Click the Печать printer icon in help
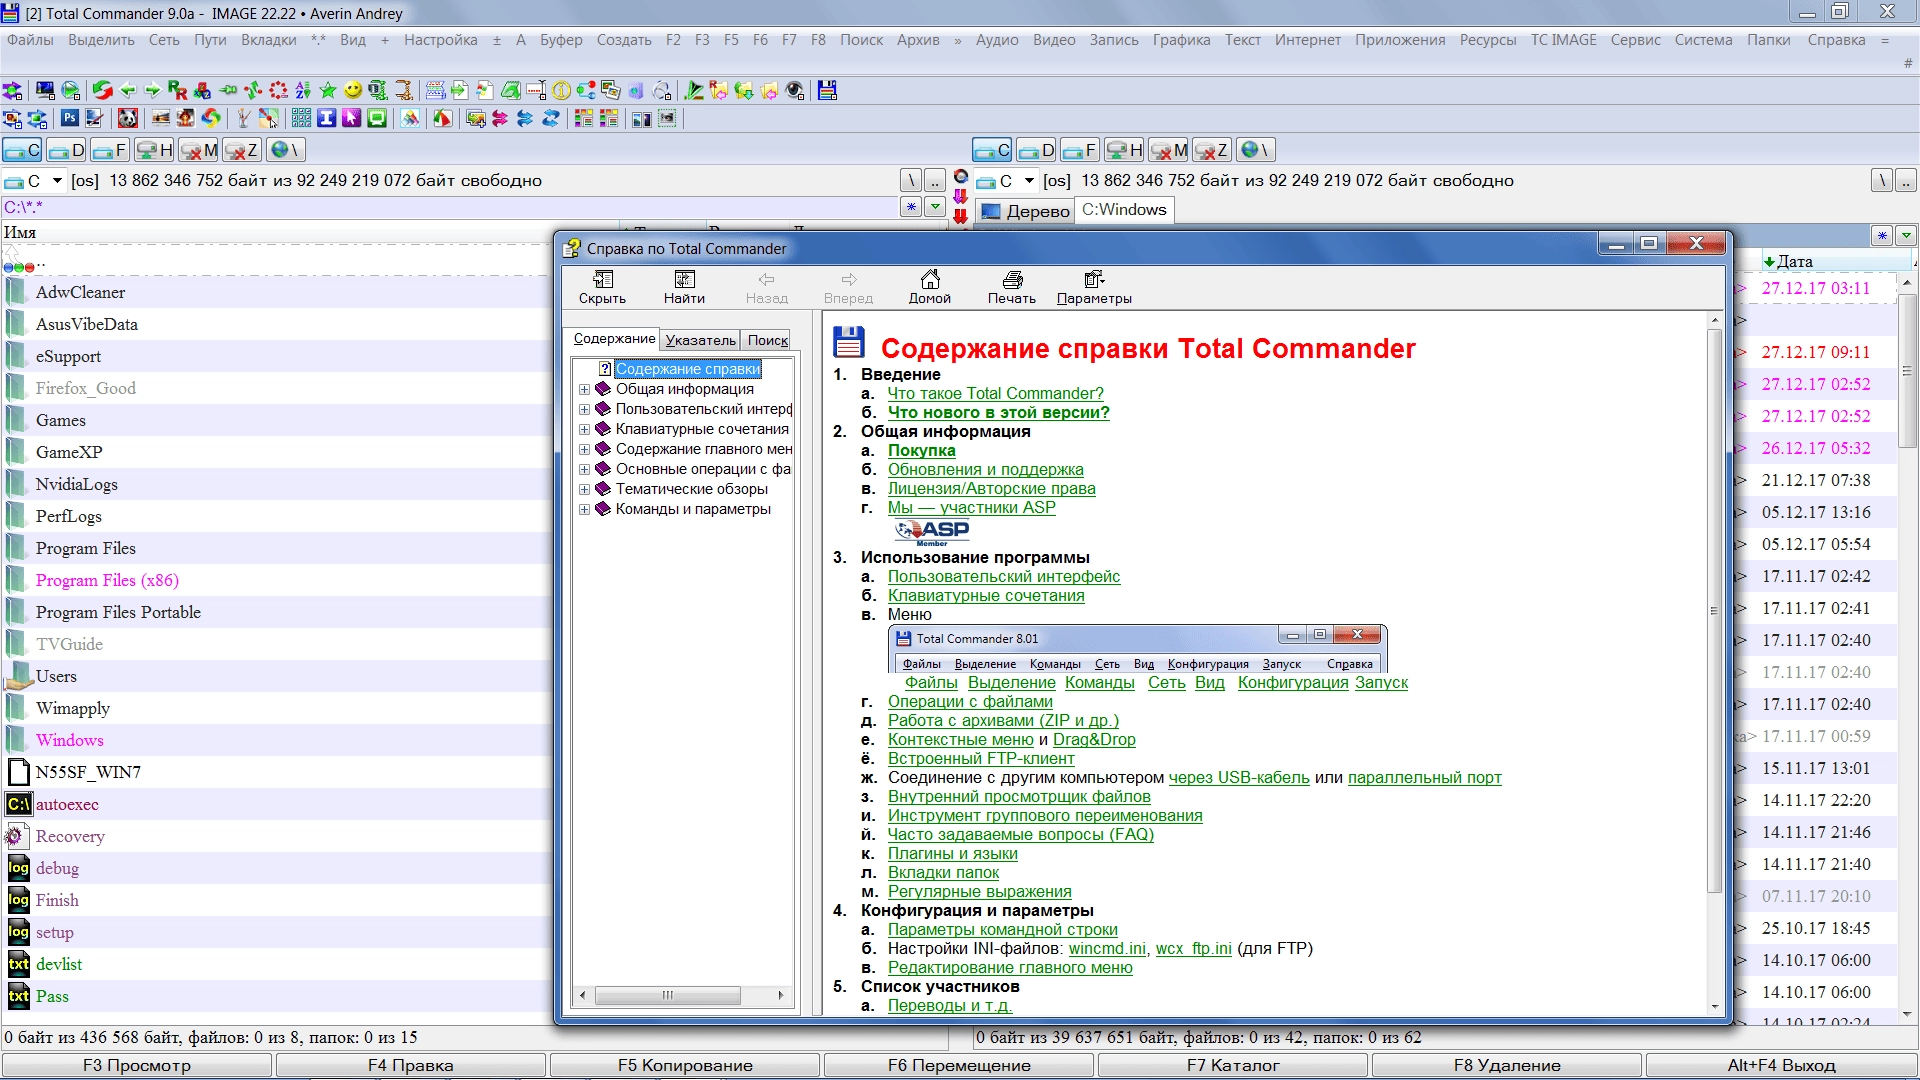 1012,287
